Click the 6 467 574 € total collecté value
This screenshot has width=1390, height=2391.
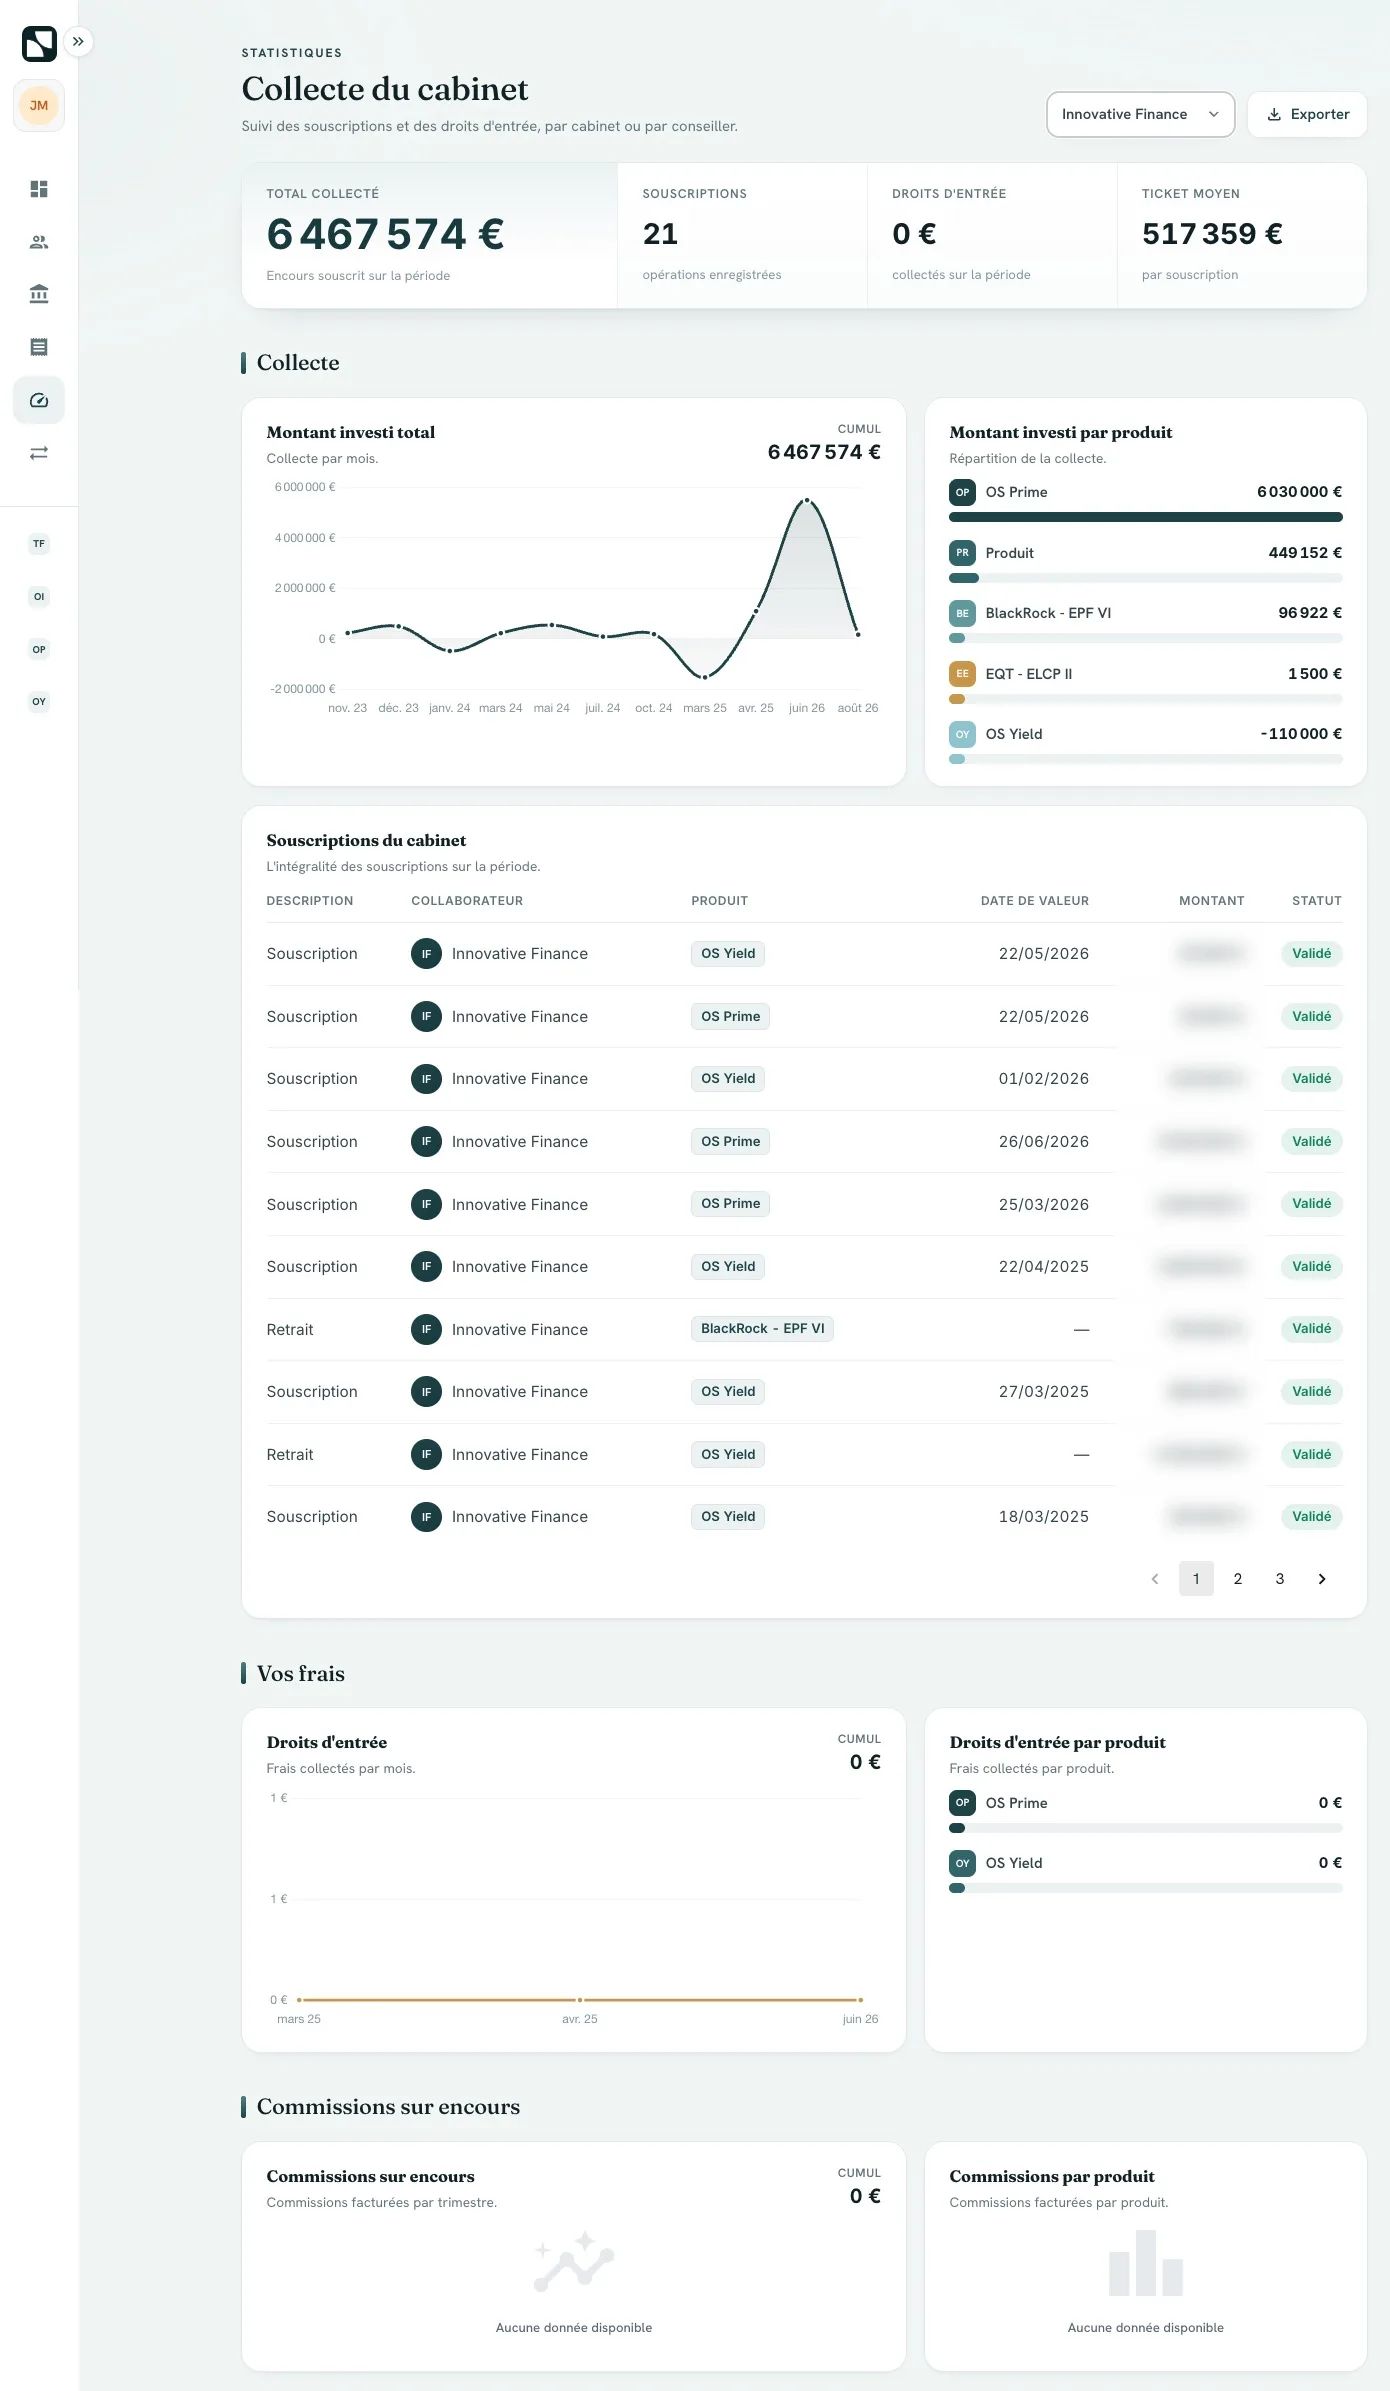(385, 235)
